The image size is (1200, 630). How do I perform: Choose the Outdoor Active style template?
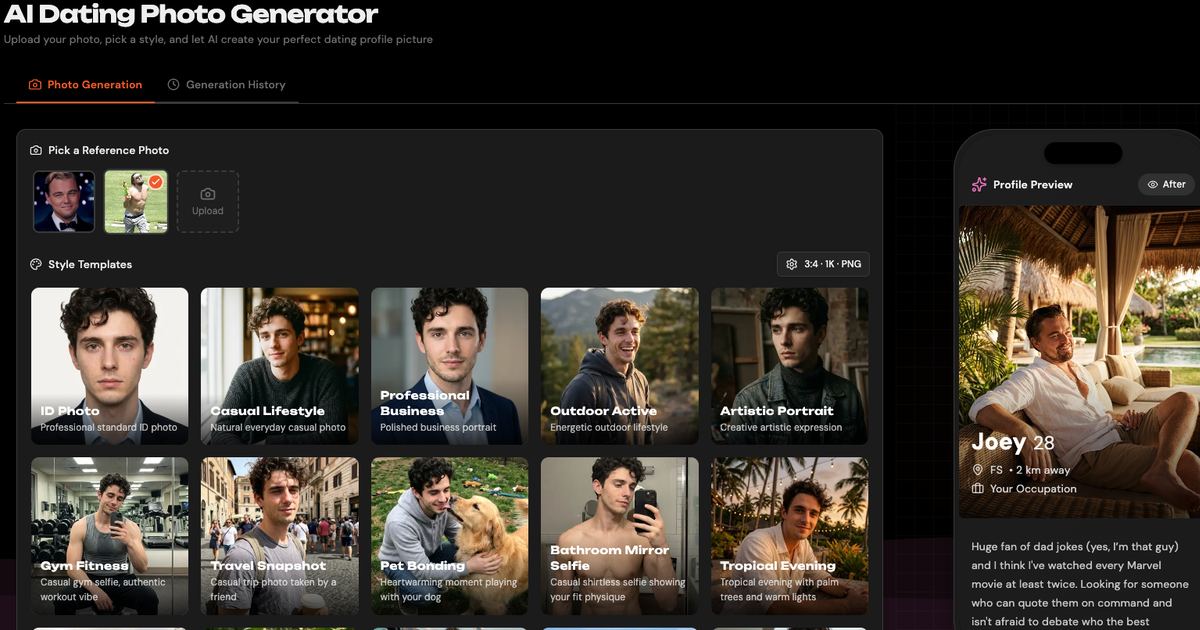coord(620,366)
